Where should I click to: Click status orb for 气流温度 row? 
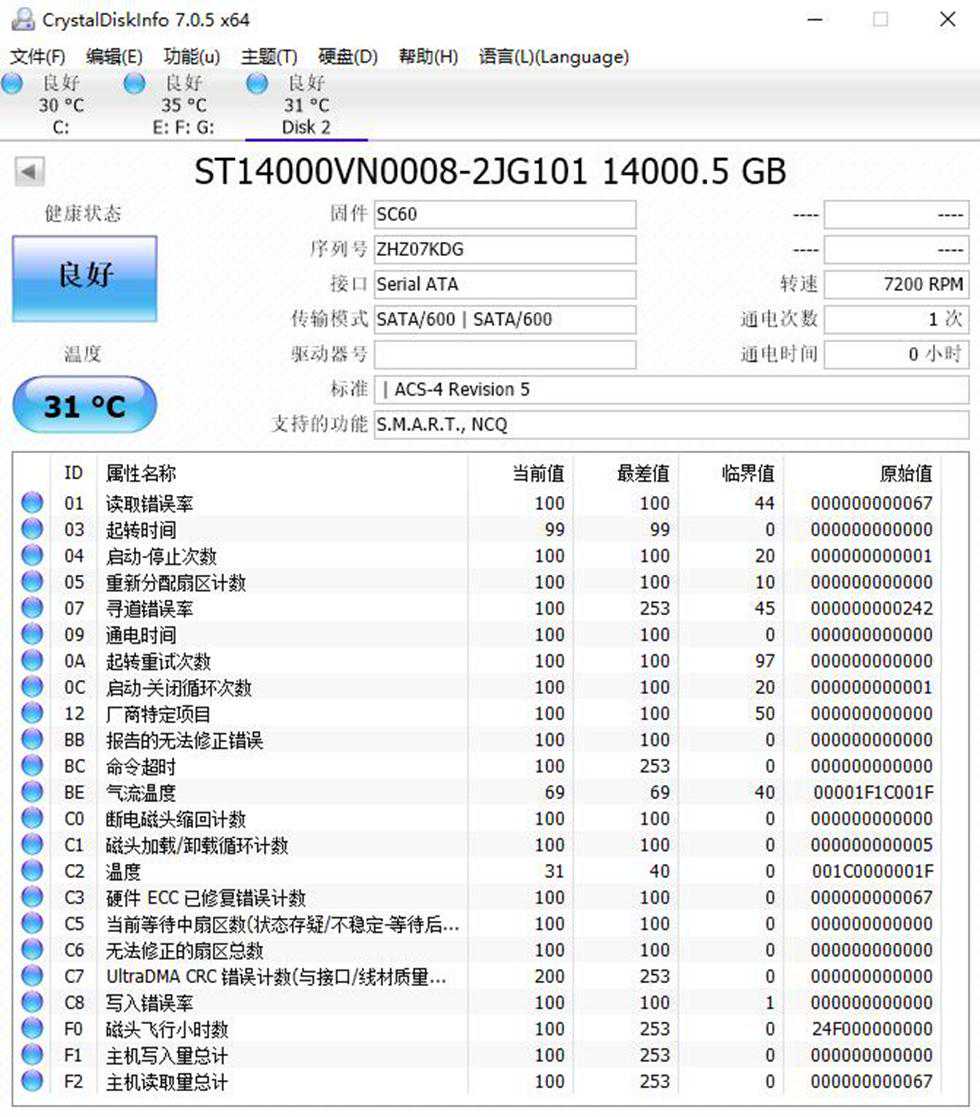pos(32,793)
